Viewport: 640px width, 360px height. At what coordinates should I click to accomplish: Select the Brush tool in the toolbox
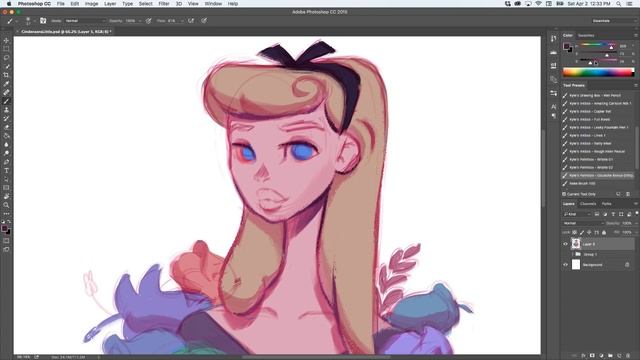coord(6,101)
